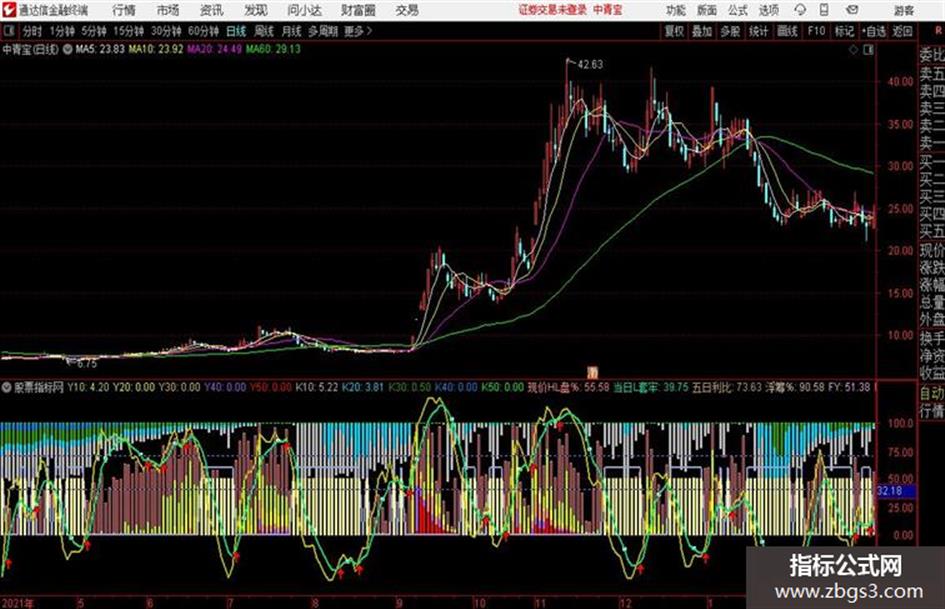Open the 市场 menu
The height and width of the screenshot is (609, 945).
click(168, 10)
